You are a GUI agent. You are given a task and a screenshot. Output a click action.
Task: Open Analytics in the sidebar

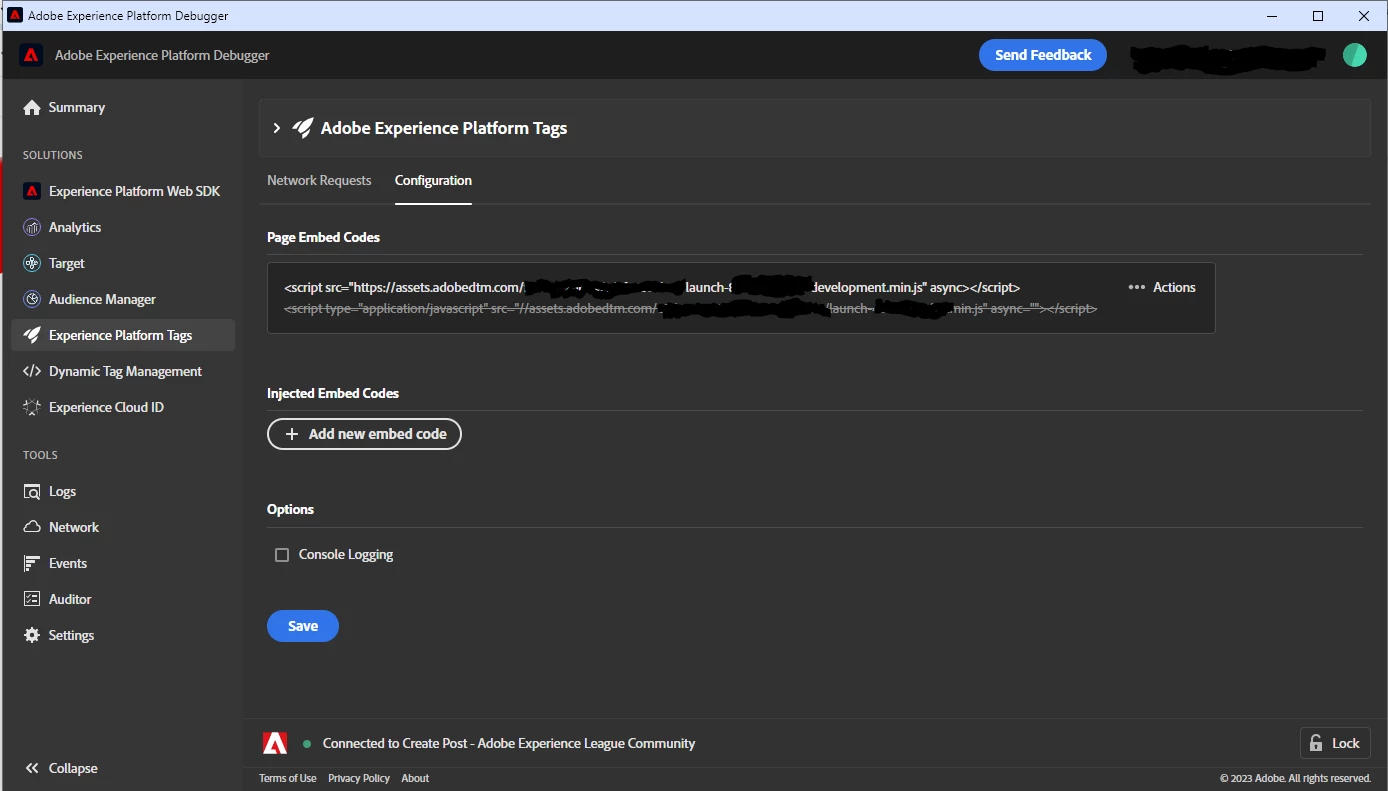click(x=75, y=227)
